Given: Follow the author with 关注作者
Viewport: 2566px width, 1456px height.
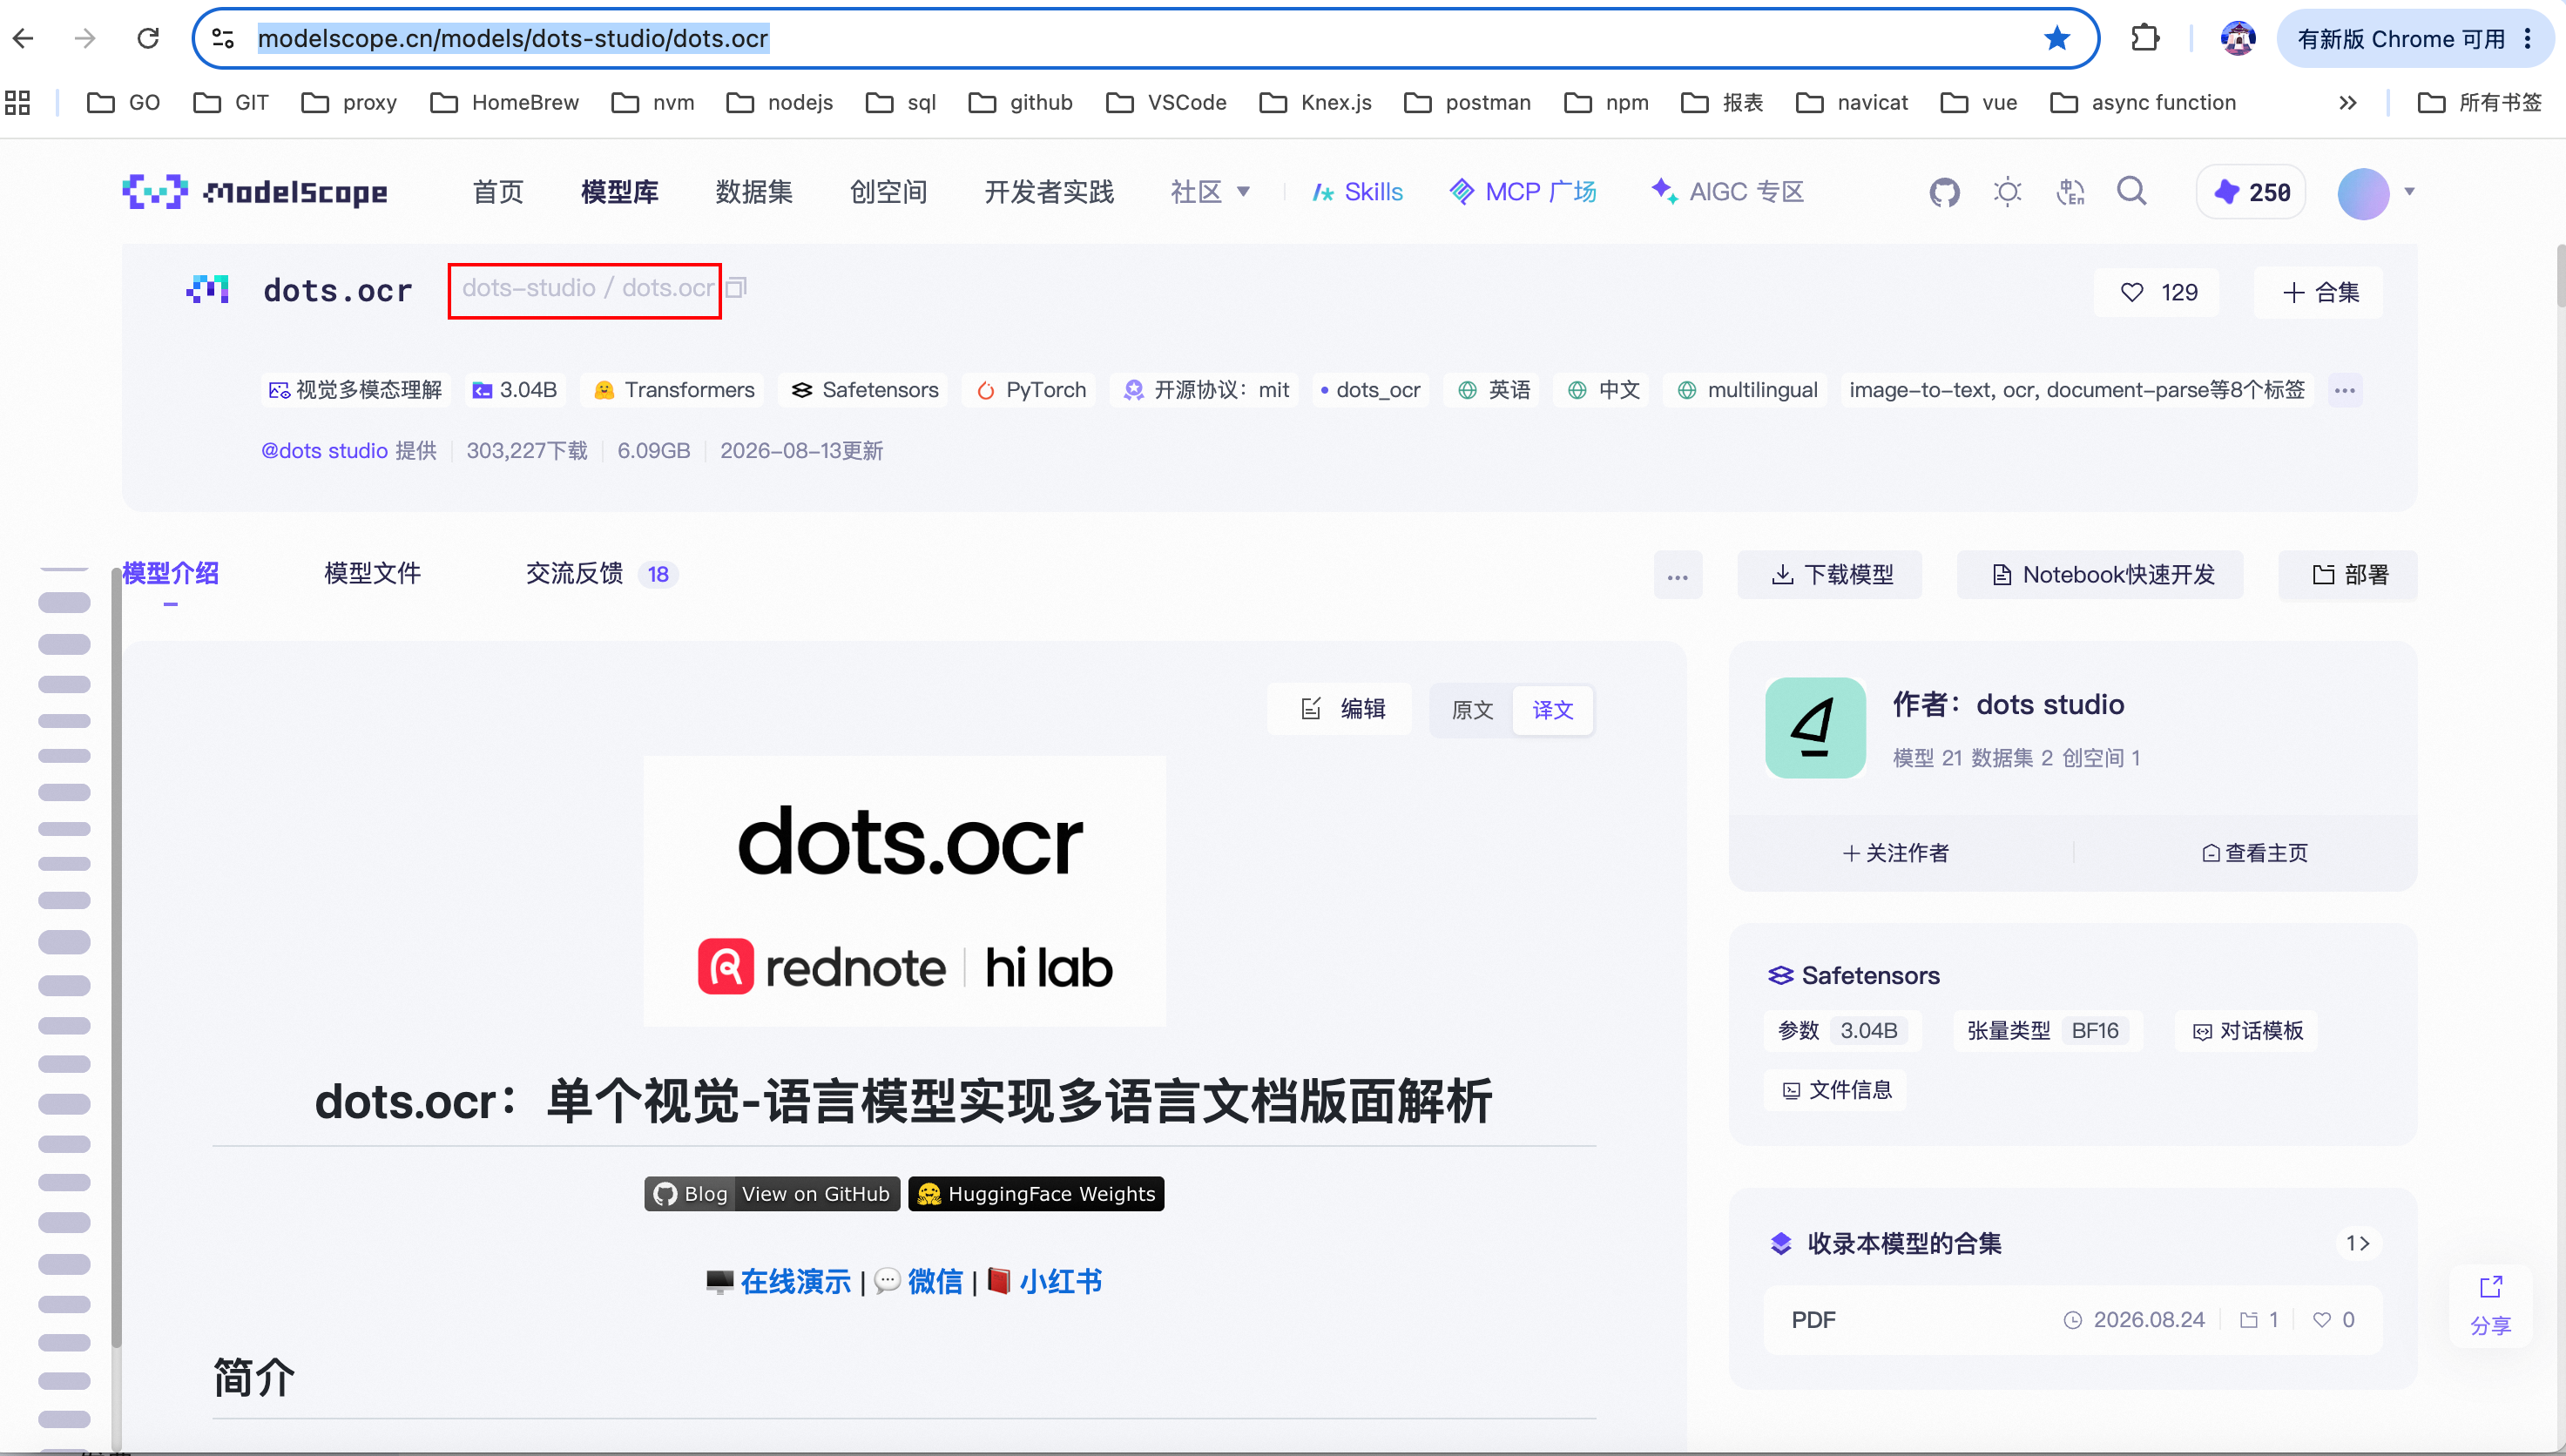Looking at the screenshot, I should pos(1896,853).
